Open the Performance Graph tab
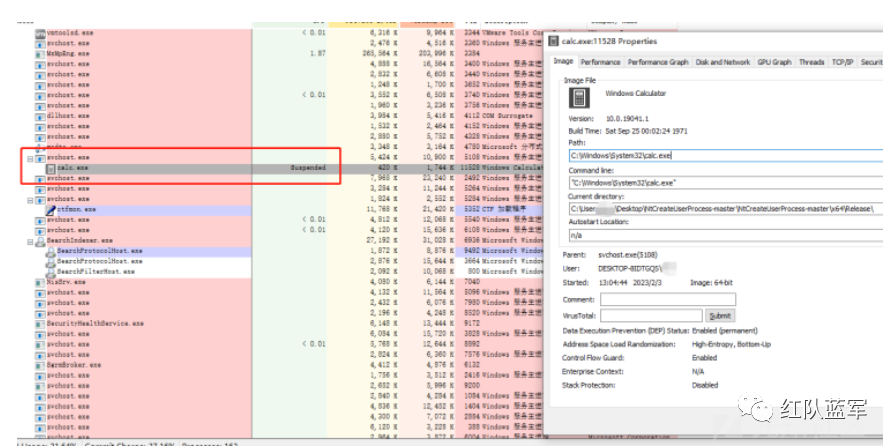896x448 pixels. [658, 62]
